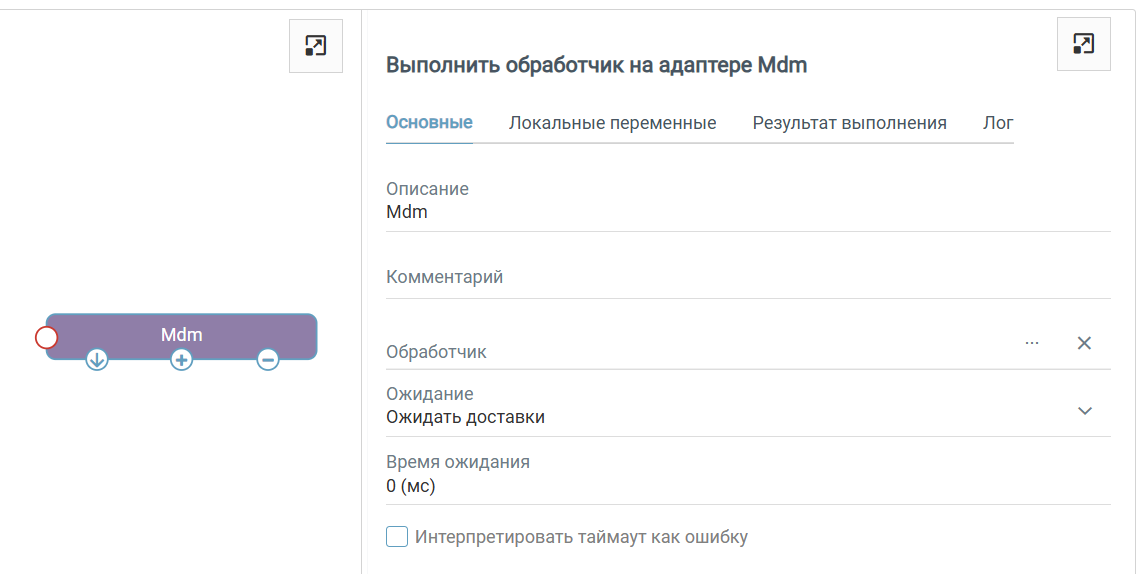Switch to the Основные tab
This screenshot has width=1146, height=574.
(429, 123)
